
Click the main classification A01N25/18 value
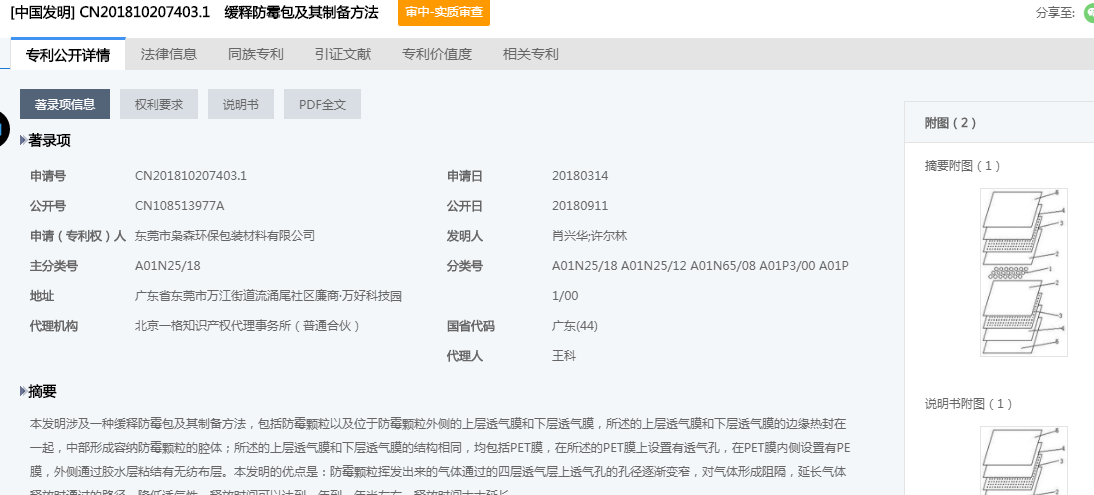168,266
